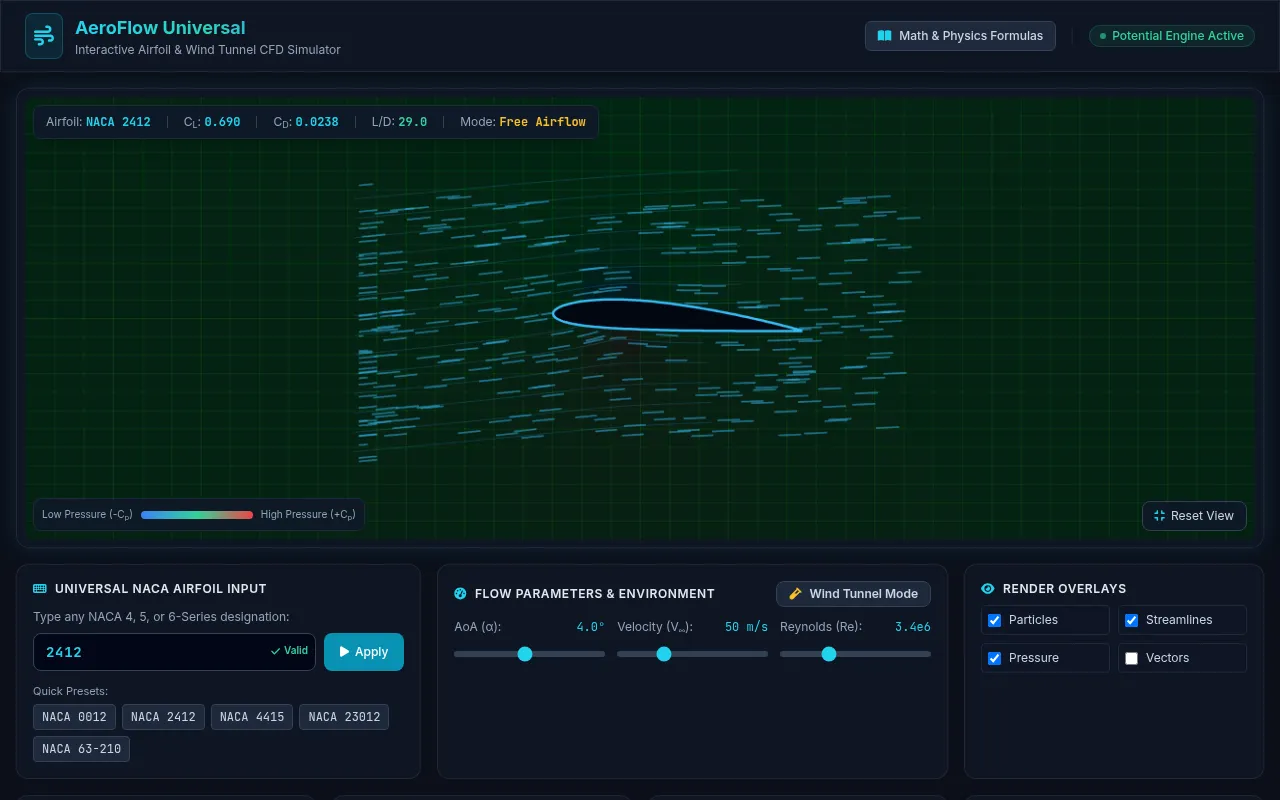Click the Airfoil NACA 2412 readout
Viewport: 1280px width, 800px height.
[x=98, y=122]
